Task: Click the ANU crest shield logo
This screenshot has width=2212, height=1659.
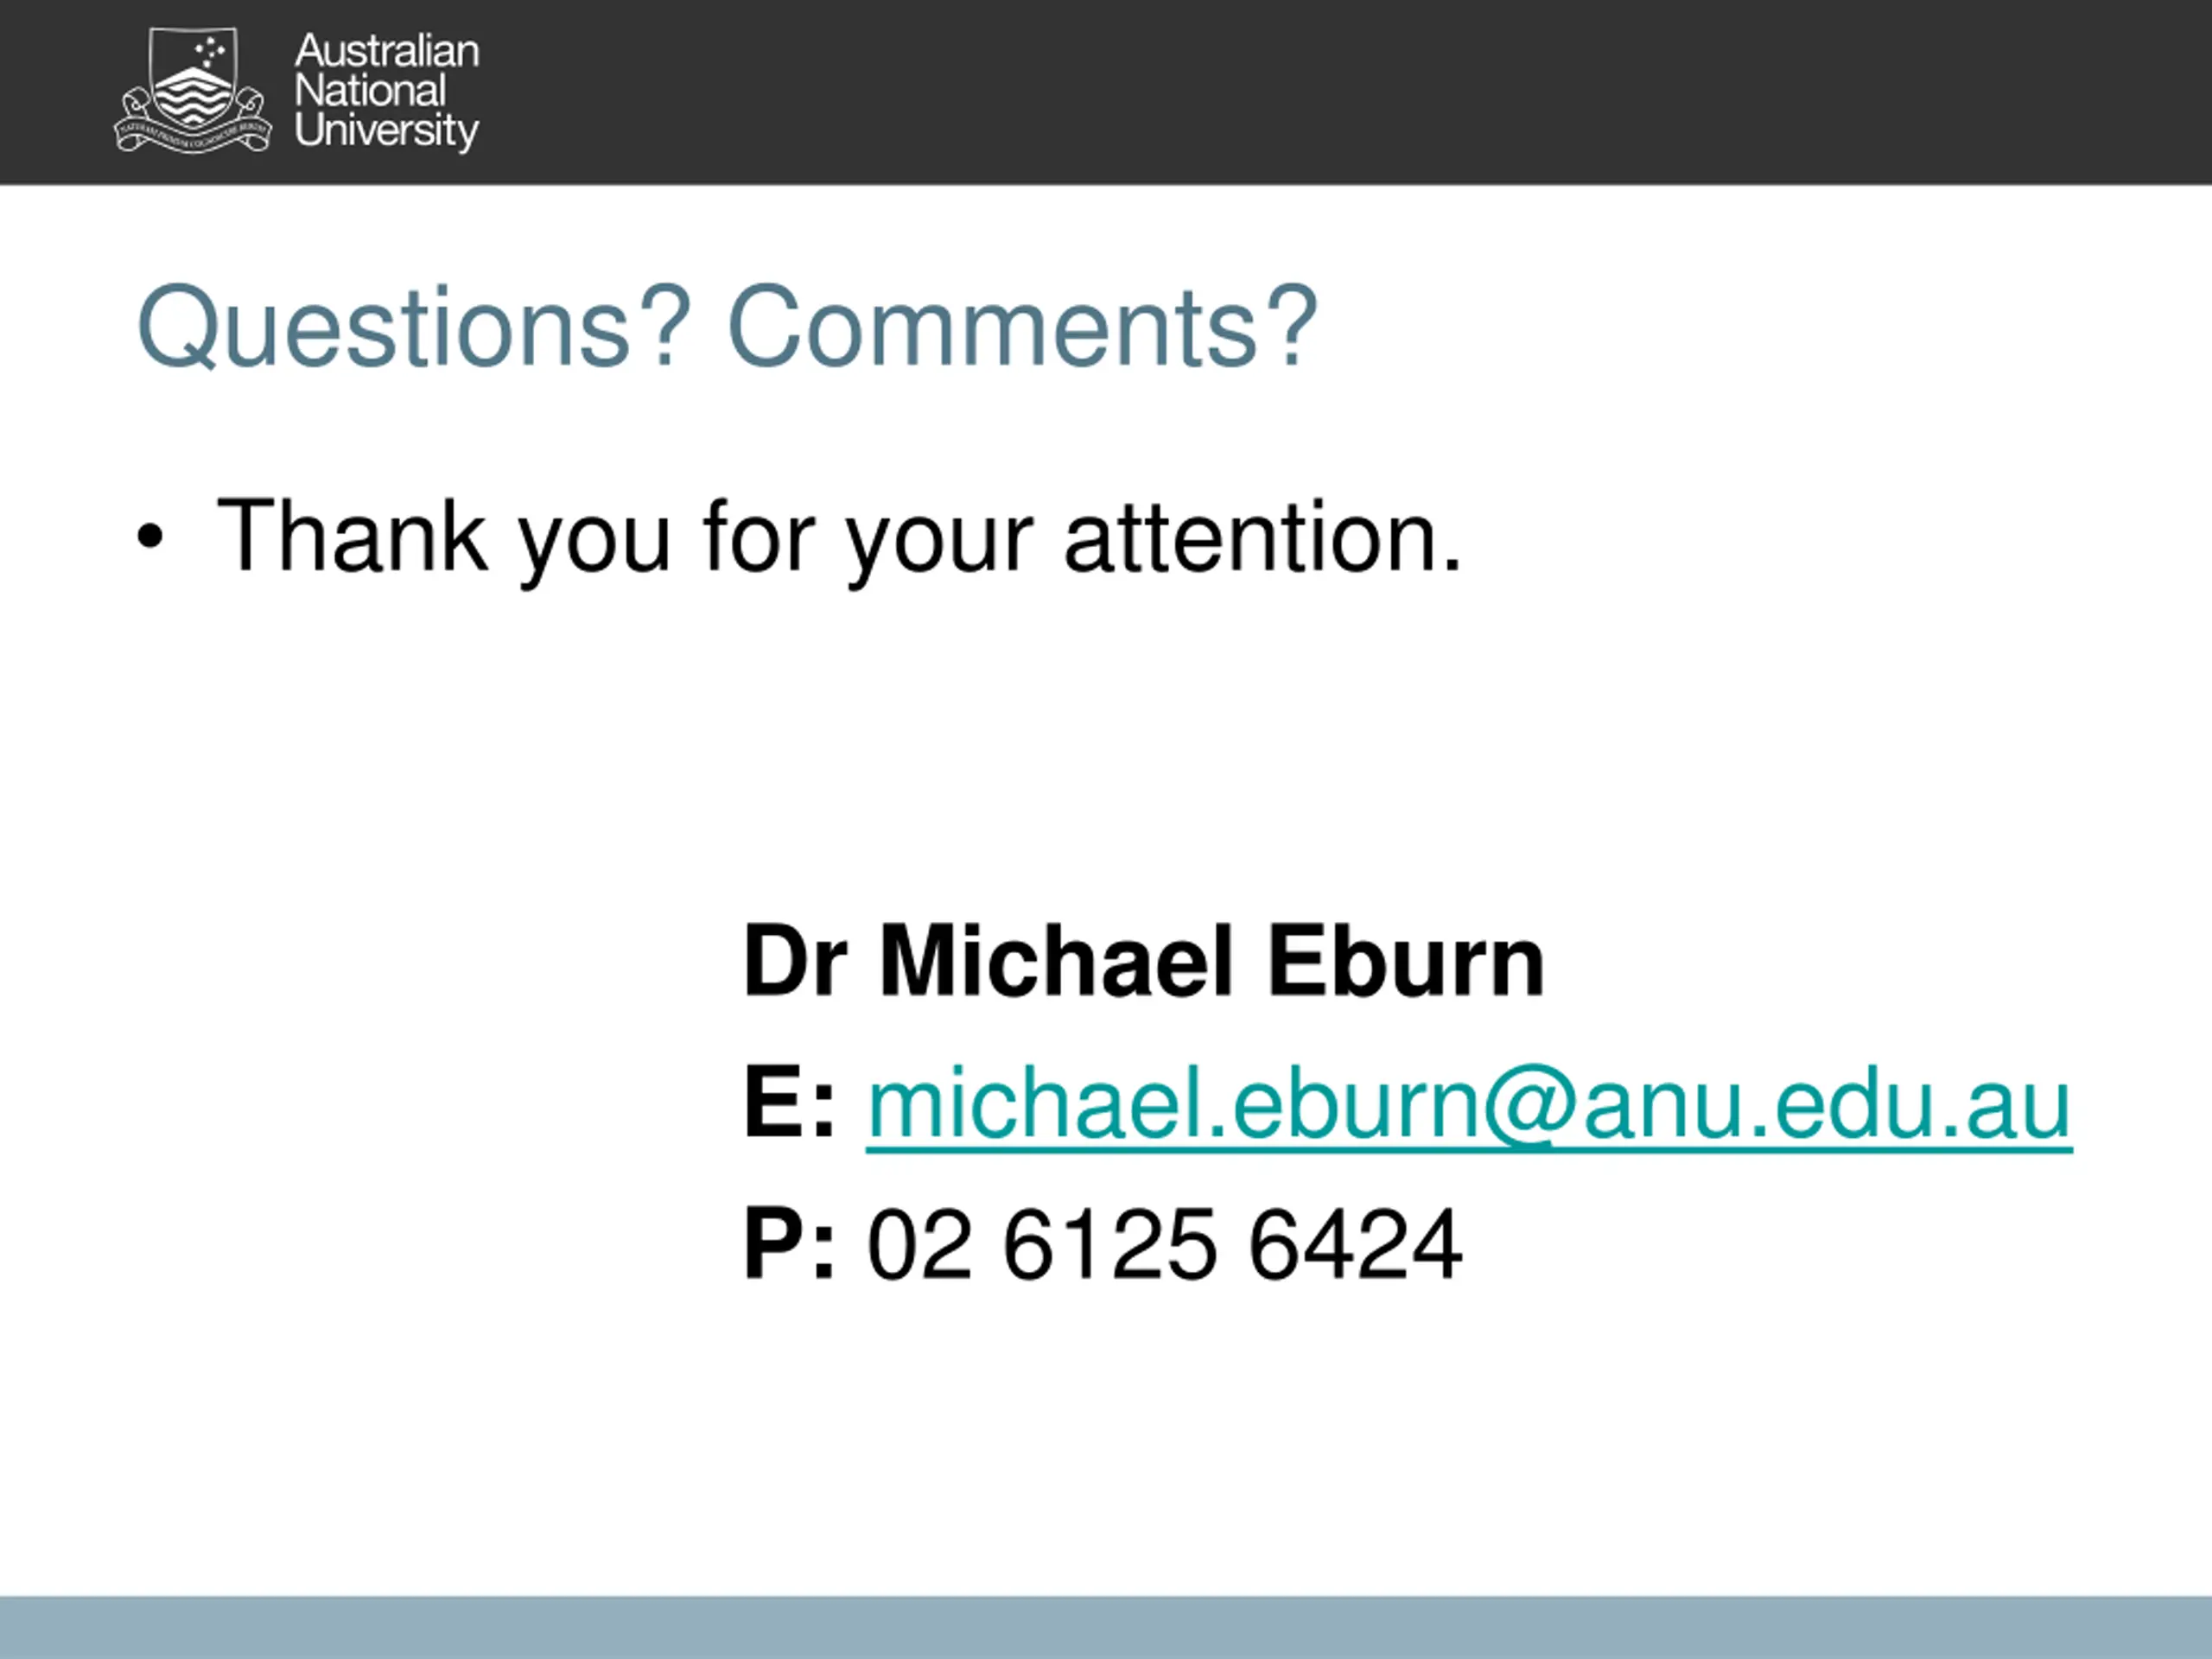Action: point(192,90)
